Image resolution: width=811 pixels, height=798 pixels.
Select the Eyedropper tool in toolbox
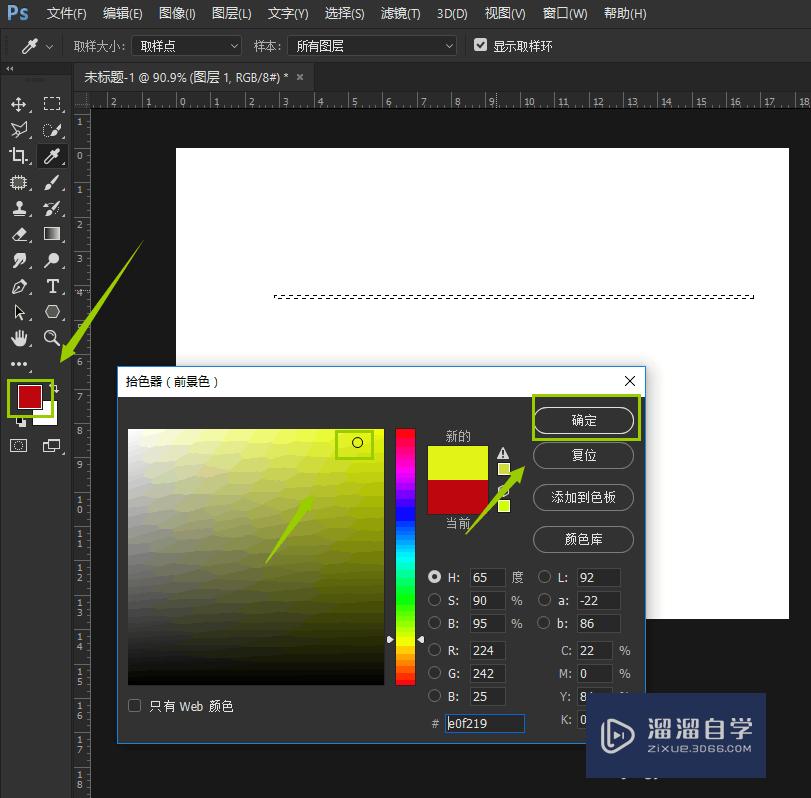[52, 156]
